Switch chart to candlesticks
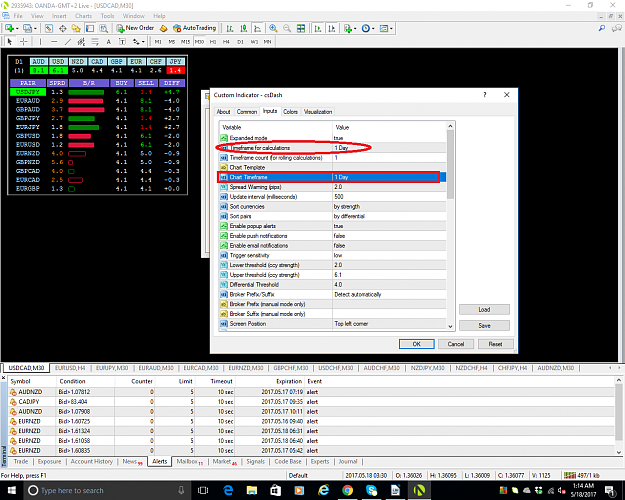625x500 pixels. tap(244, 28)
